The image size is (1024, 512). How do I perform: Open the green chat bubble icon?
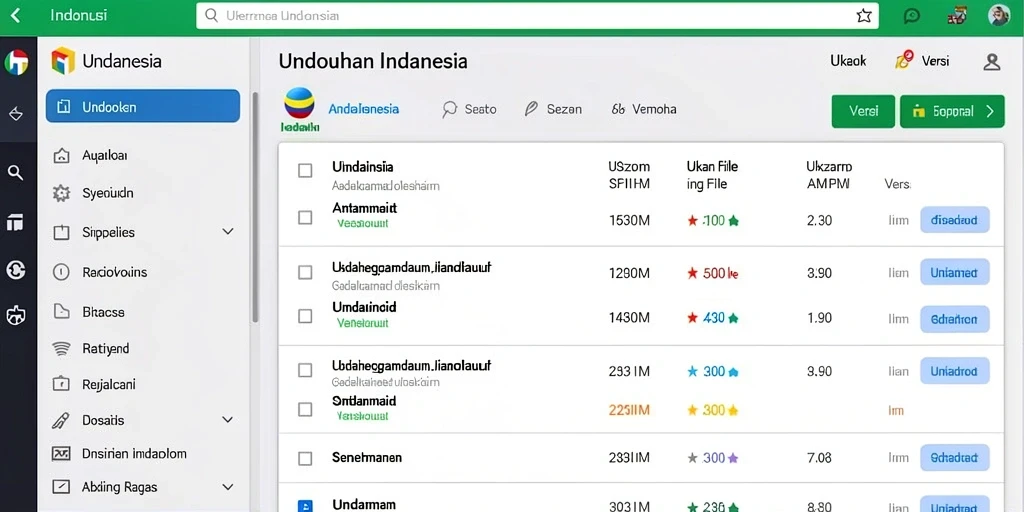(912, 16)
